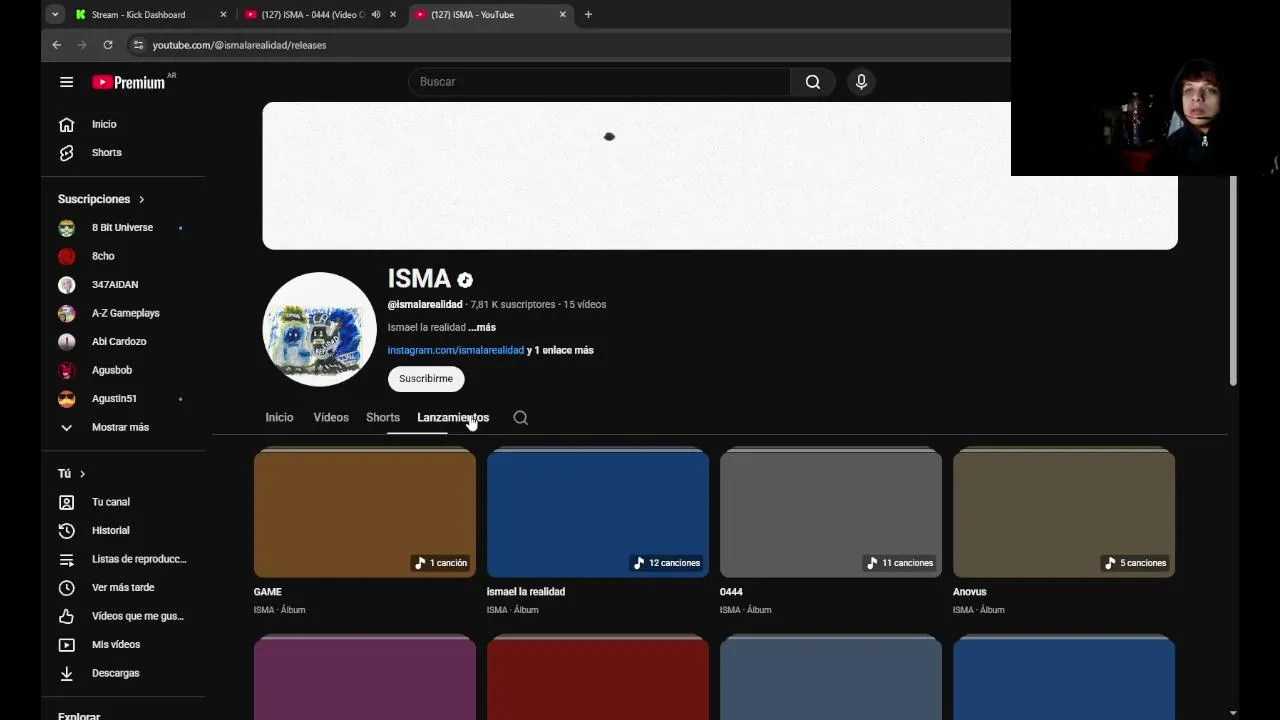The width and height of the screenshot is (1280, 720).
Task: Mute the ISMA - 0444 tab audio icon
Action: pyautogui.click(x=376, y=15)
